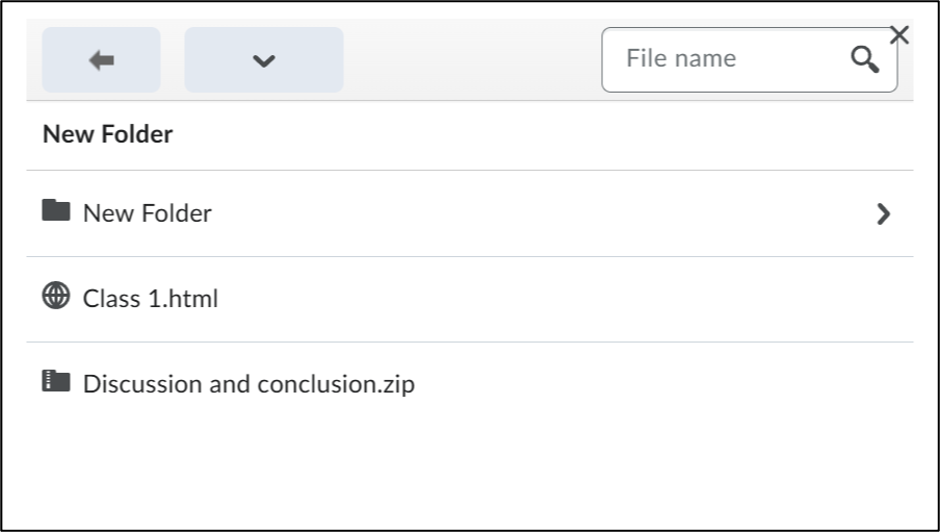This screenshot has width=940, height=532.
Task: Select the Class 1.html file name
Action: click(150, 299)
